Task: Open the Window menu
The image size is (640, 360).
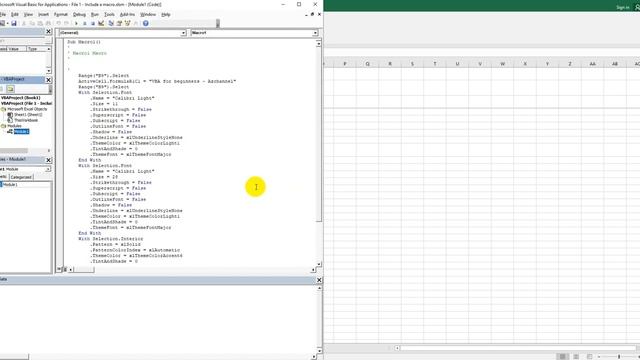Action: (148, 14)
